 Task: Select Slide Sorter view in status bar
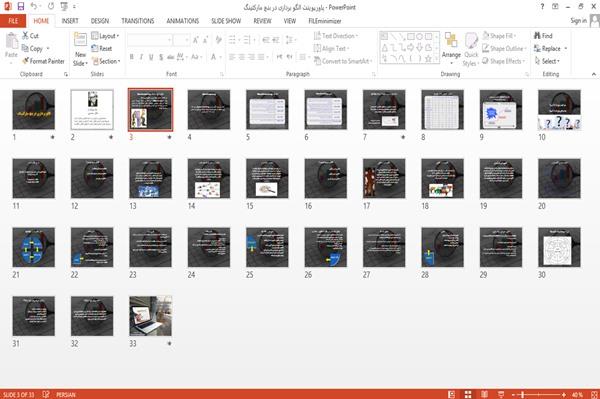click(x=468, y=394)
